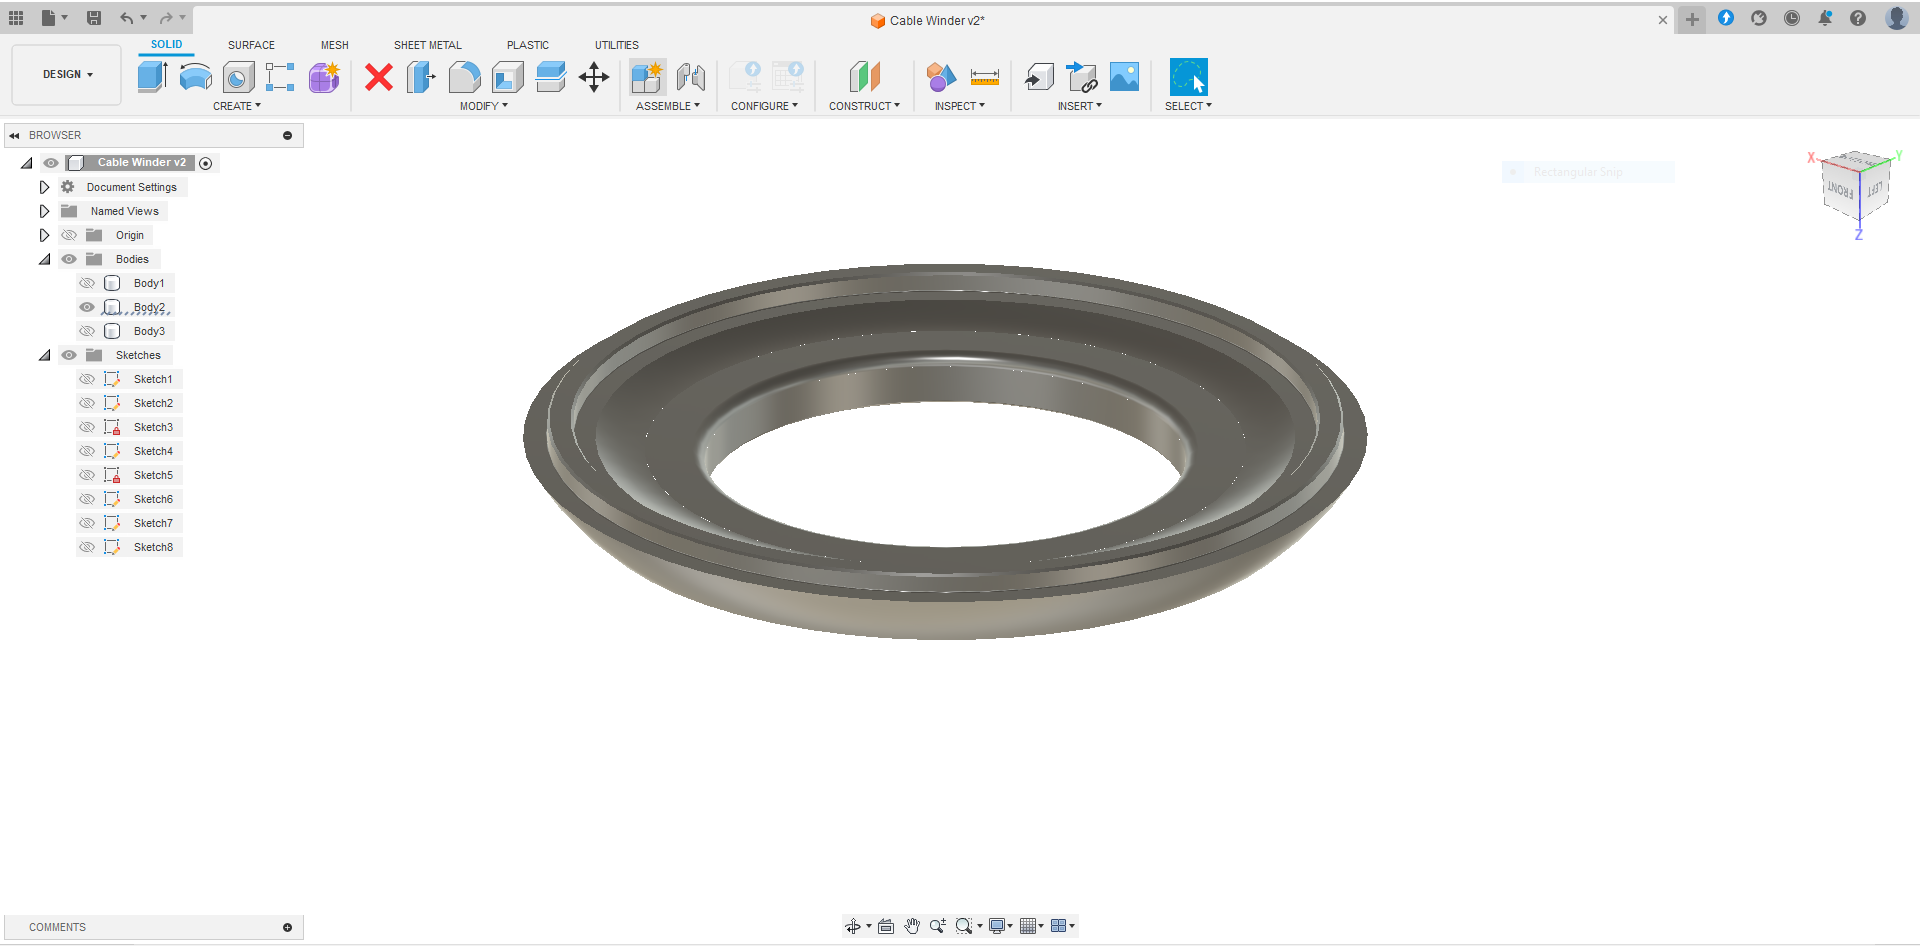Open the Data Panel grid icon
1920x946 pixels.
pyautogui.click(x=16, y=18)
